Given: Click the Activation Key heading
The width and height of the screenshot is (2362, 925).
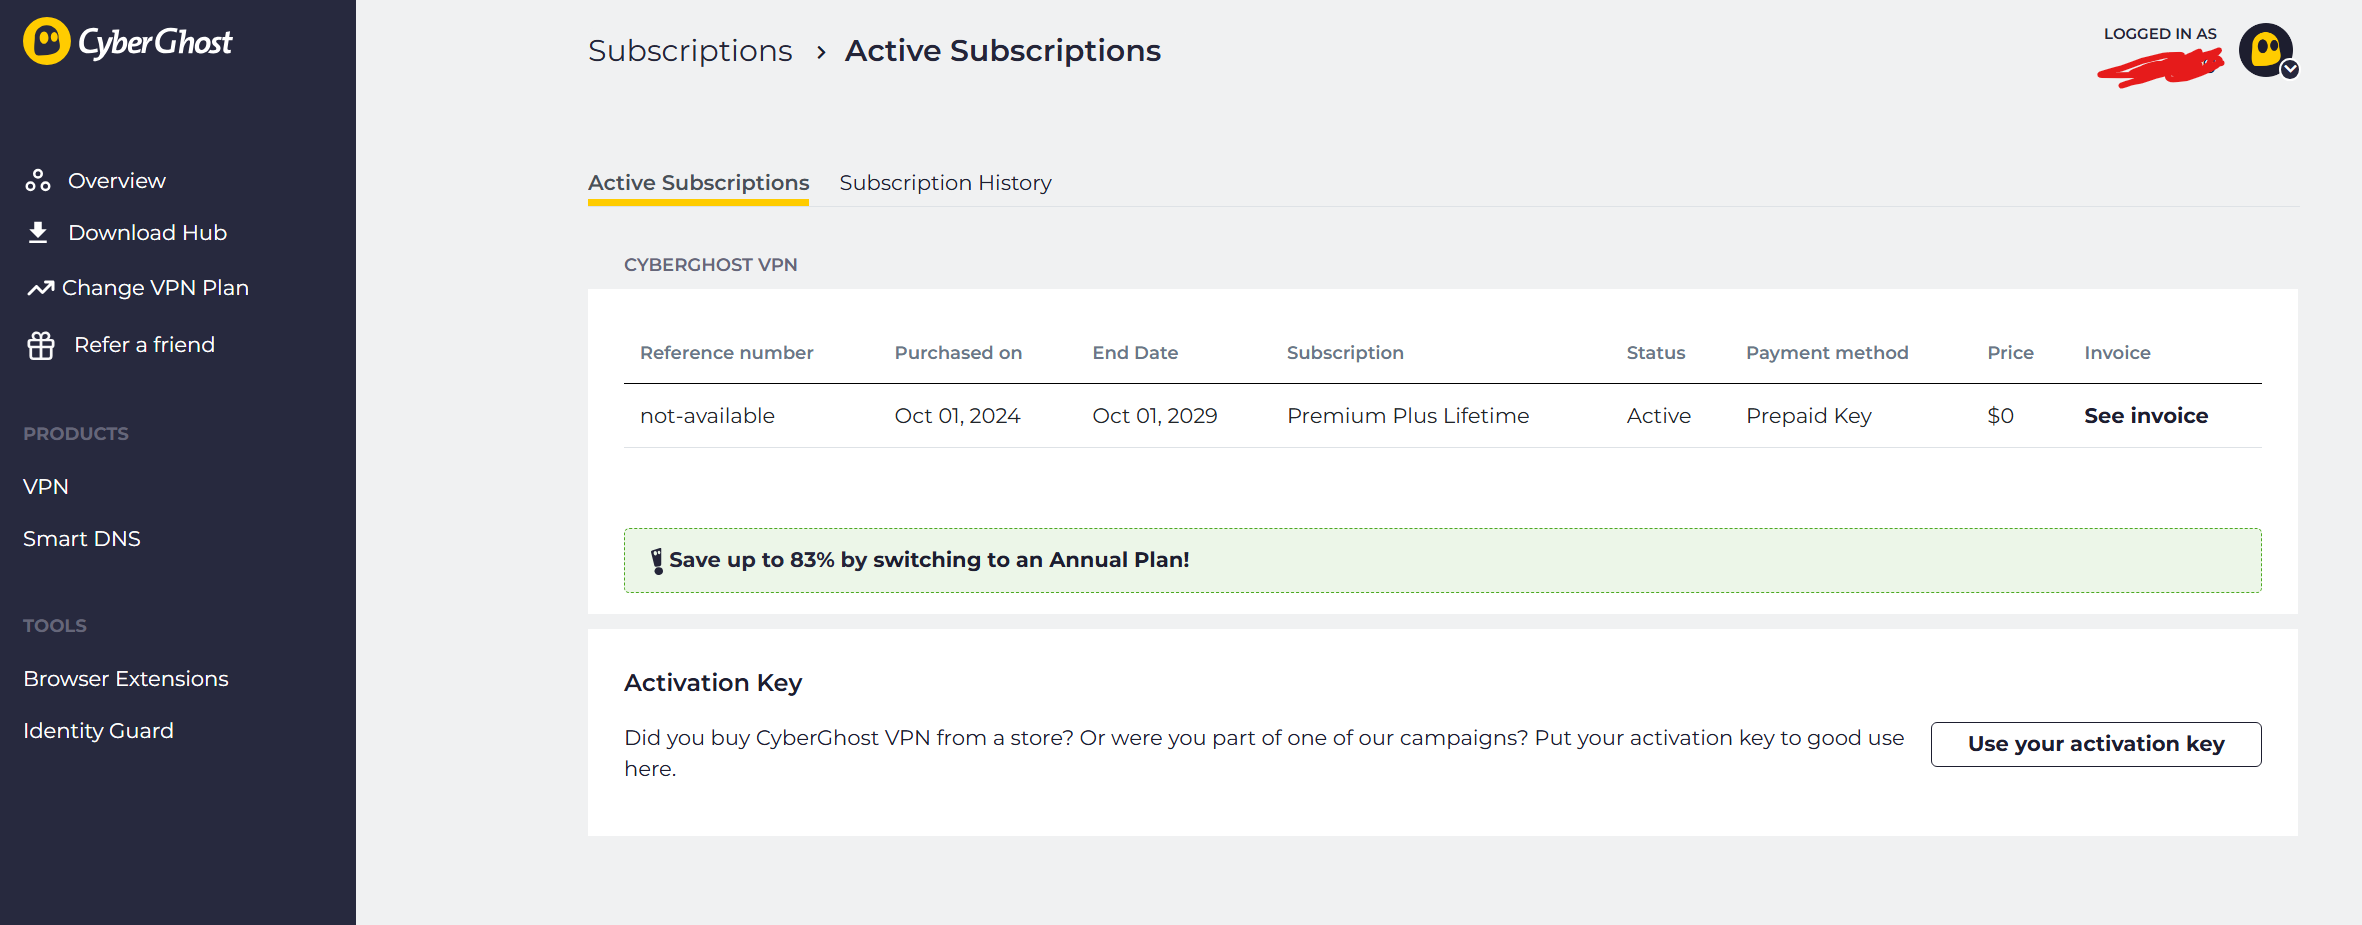Looking at the screenshot, I should click(x=713, y=683).
